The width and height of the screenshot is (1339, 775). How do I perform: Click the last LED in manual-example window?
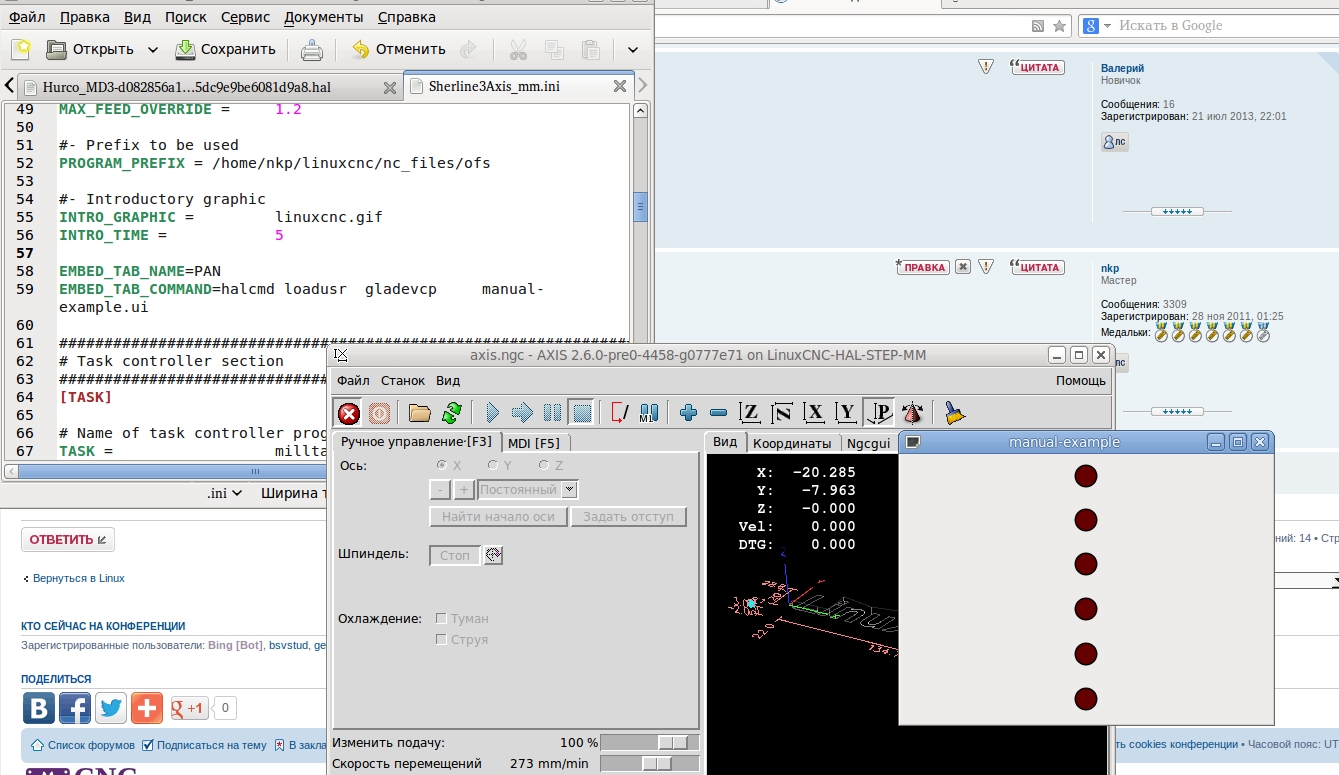tap(1086, 698)
